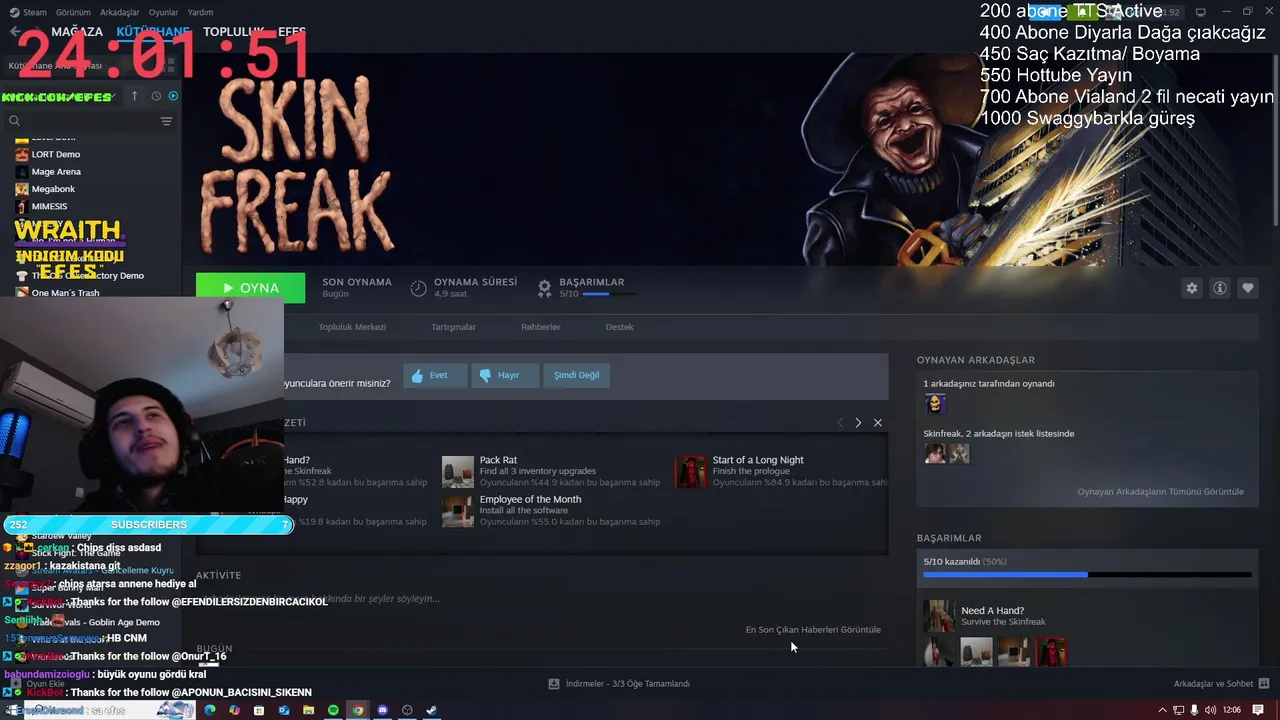
Task: Open Spotify from the taskbar
Action: click(333, 710)
